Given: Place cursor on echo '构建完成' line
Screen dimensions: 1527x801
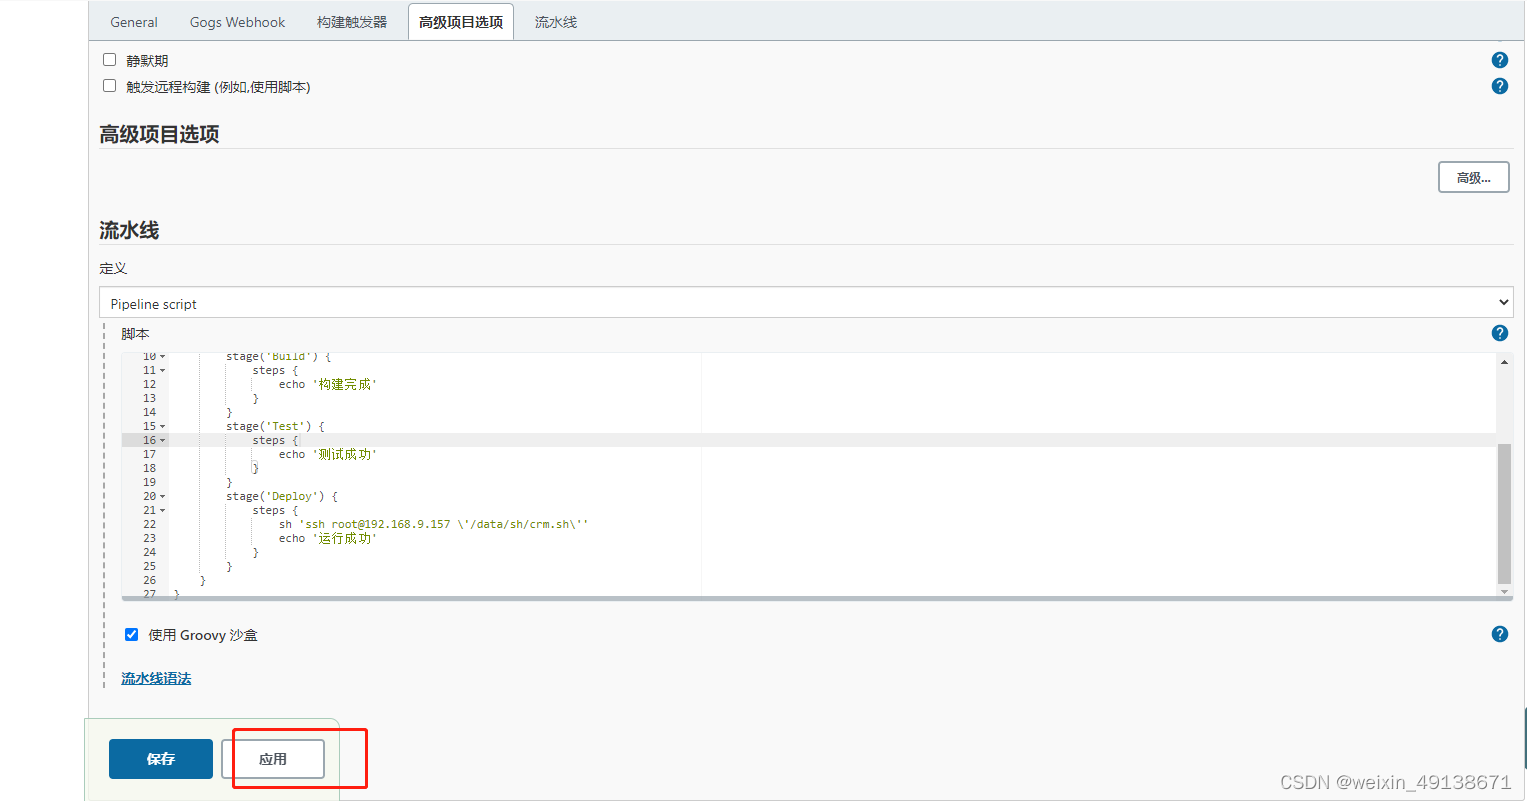Looking at the screenshot, I should pyautogui.click(x=327, y=385).
